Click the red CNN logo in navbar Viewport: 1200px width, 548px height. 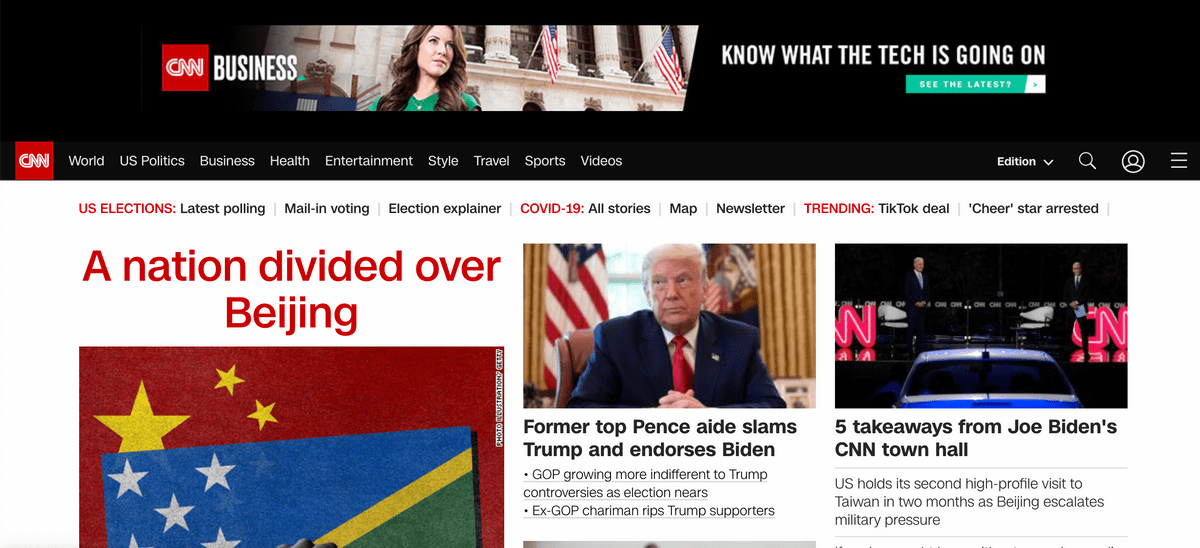[x=34, y=161]
